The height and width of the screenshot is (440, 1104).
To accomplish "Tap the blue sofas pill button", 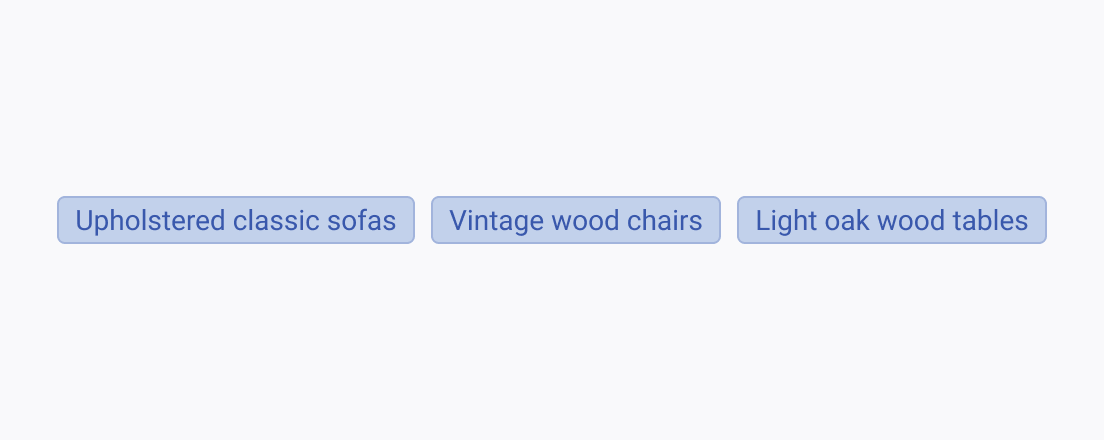I will tap(236, 220).
